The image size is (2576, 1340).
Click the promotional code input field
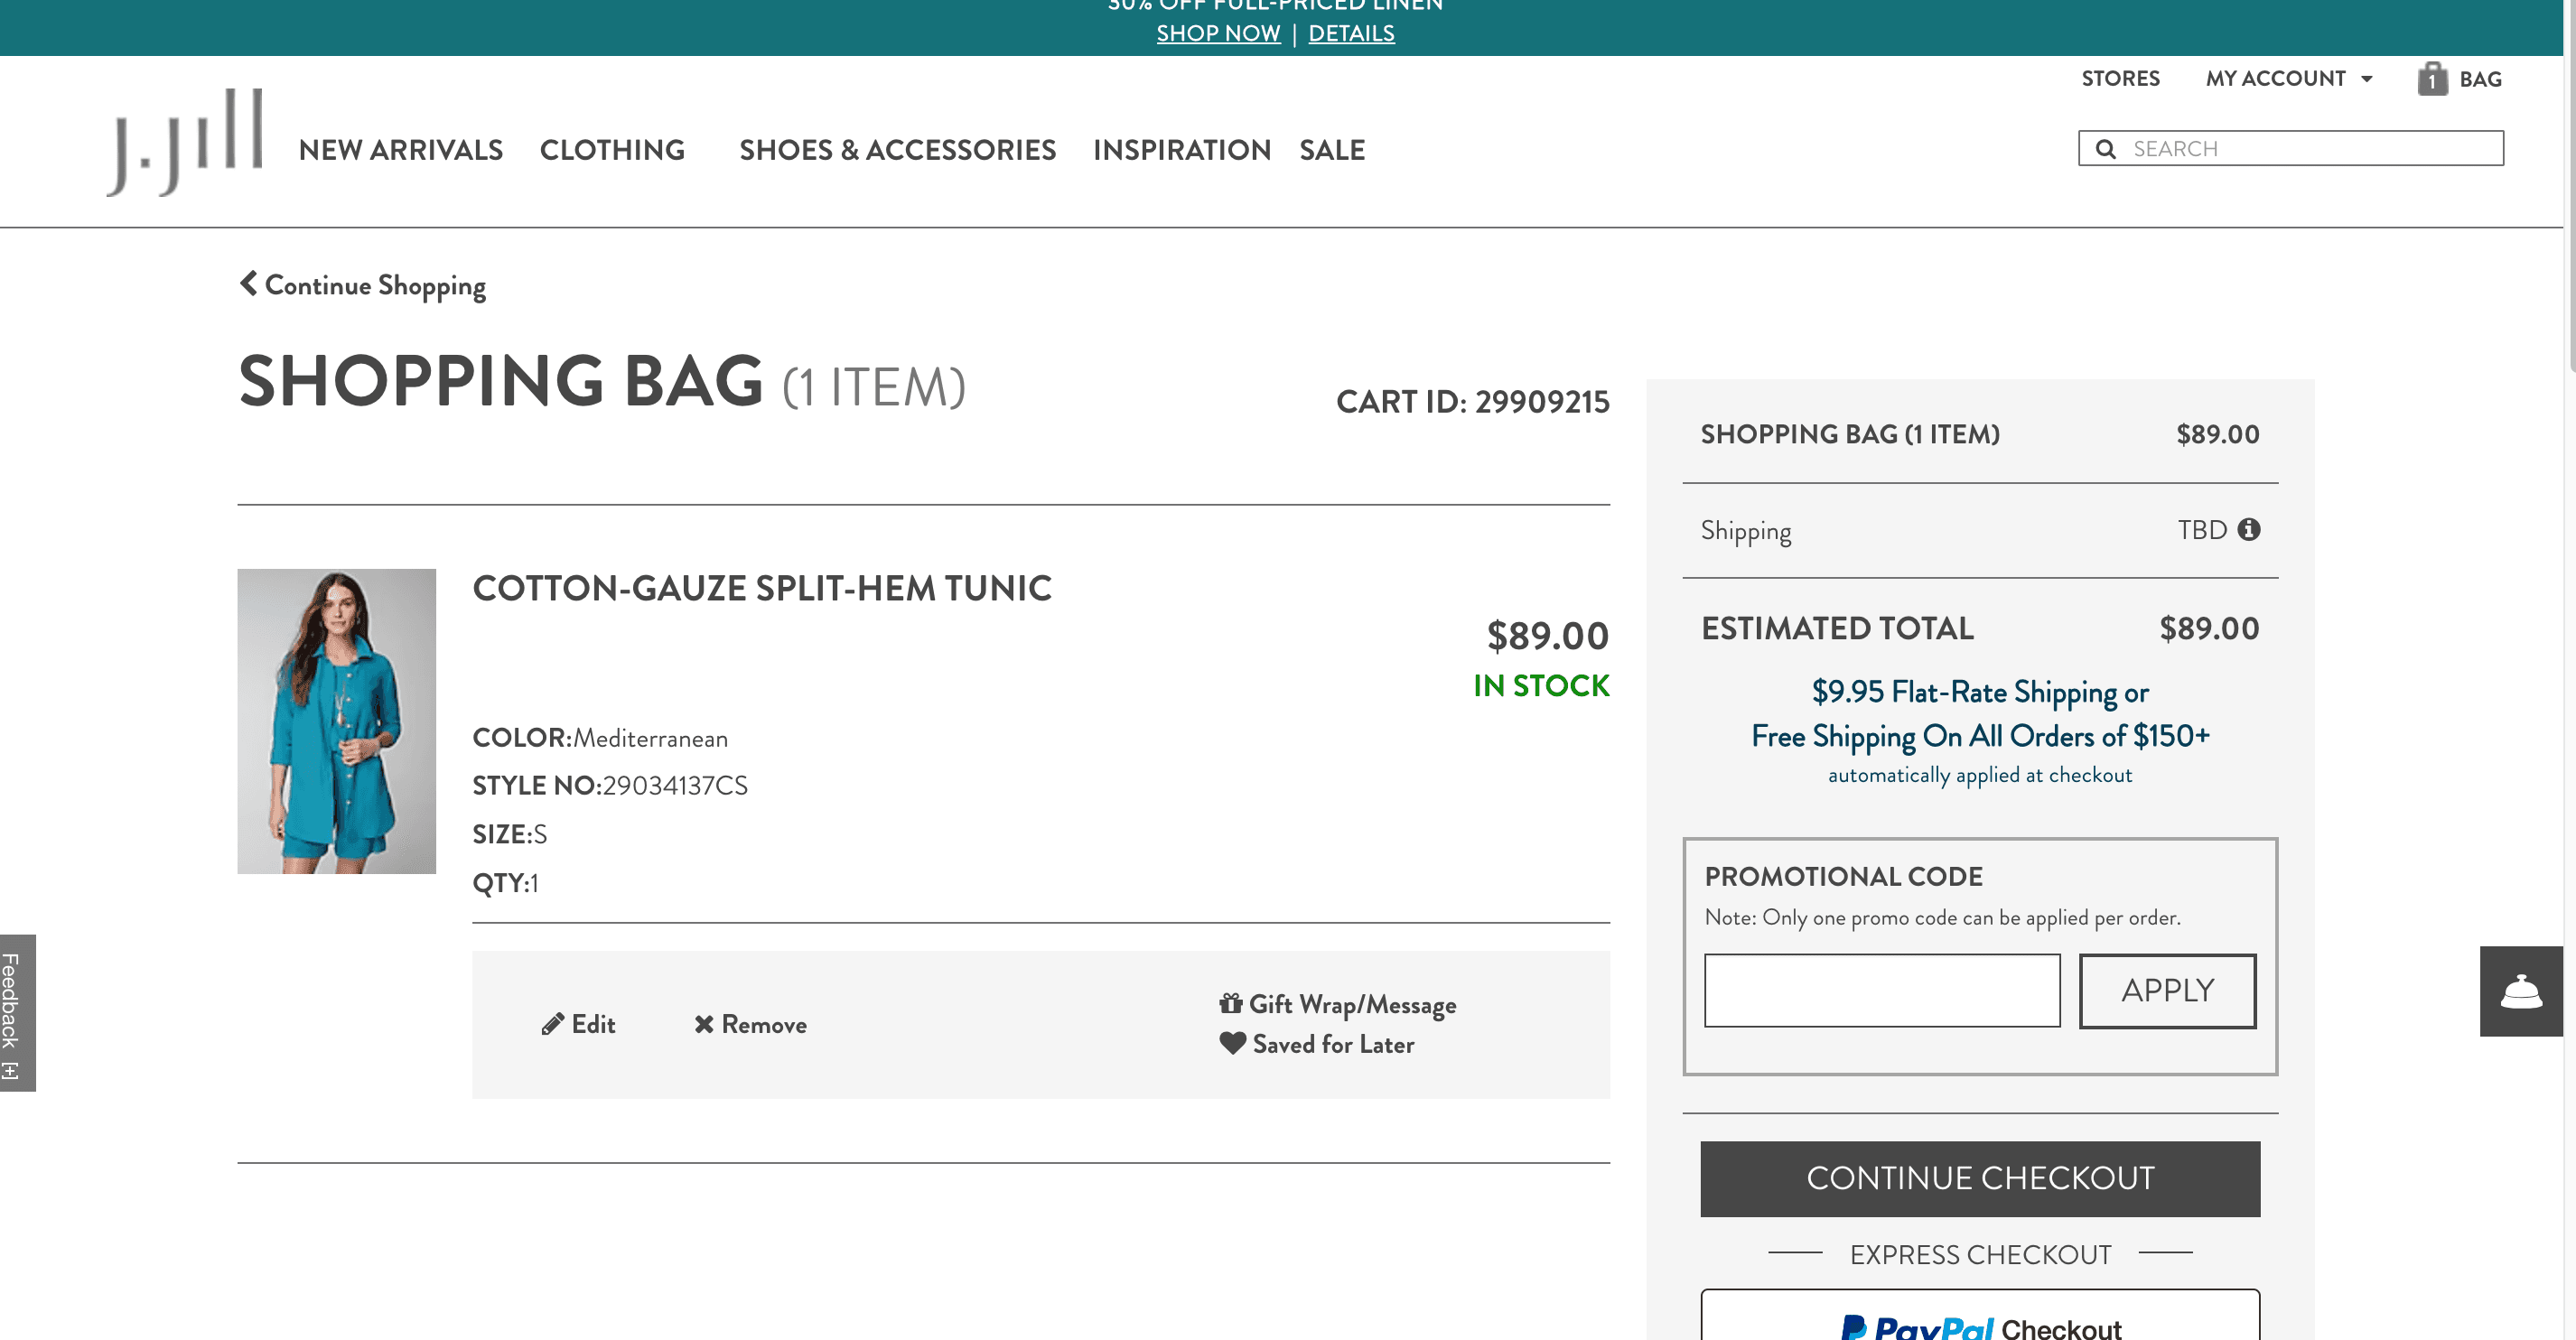tap(1882, 990)
